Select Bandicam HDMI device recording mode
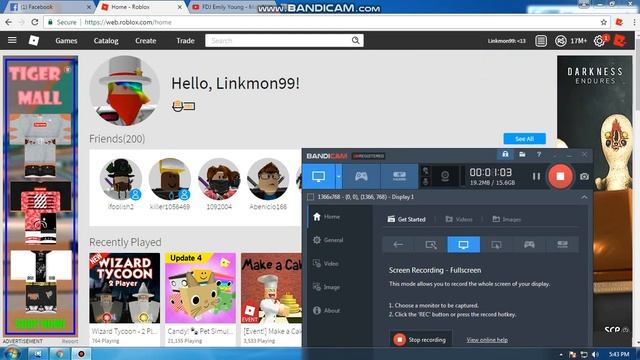 [x=399, y=176]
